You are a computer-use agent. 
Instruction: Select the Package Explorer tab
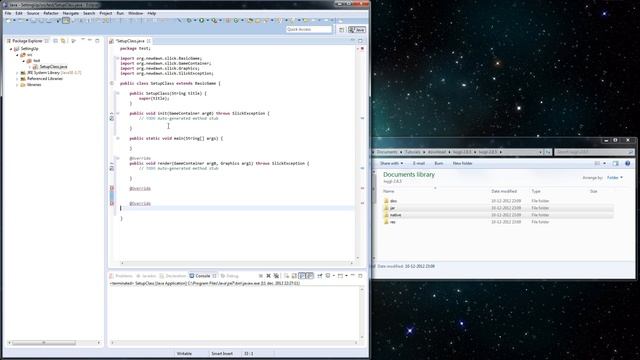(x=27, y=41)
